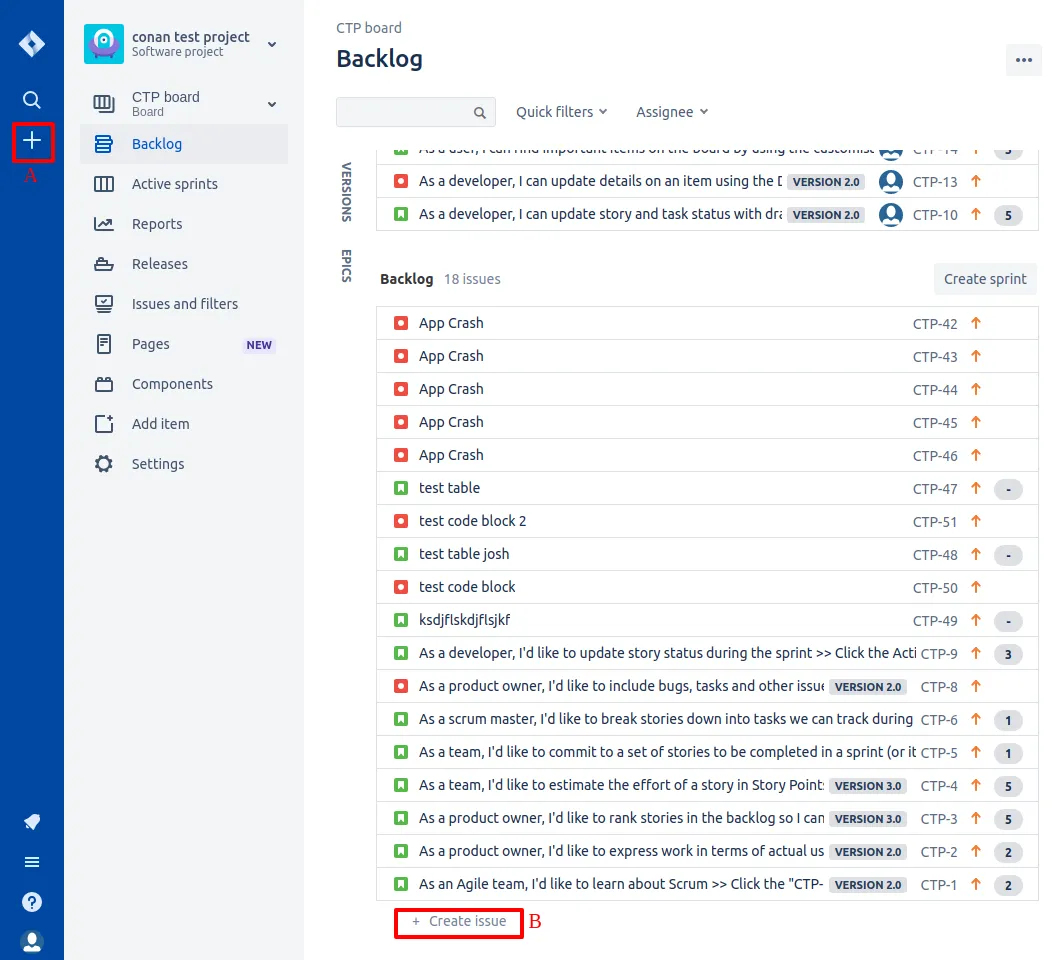1059x960 pixels.
Task: Click VERSION 3.0 label on CTP-4
Action: 868,786
